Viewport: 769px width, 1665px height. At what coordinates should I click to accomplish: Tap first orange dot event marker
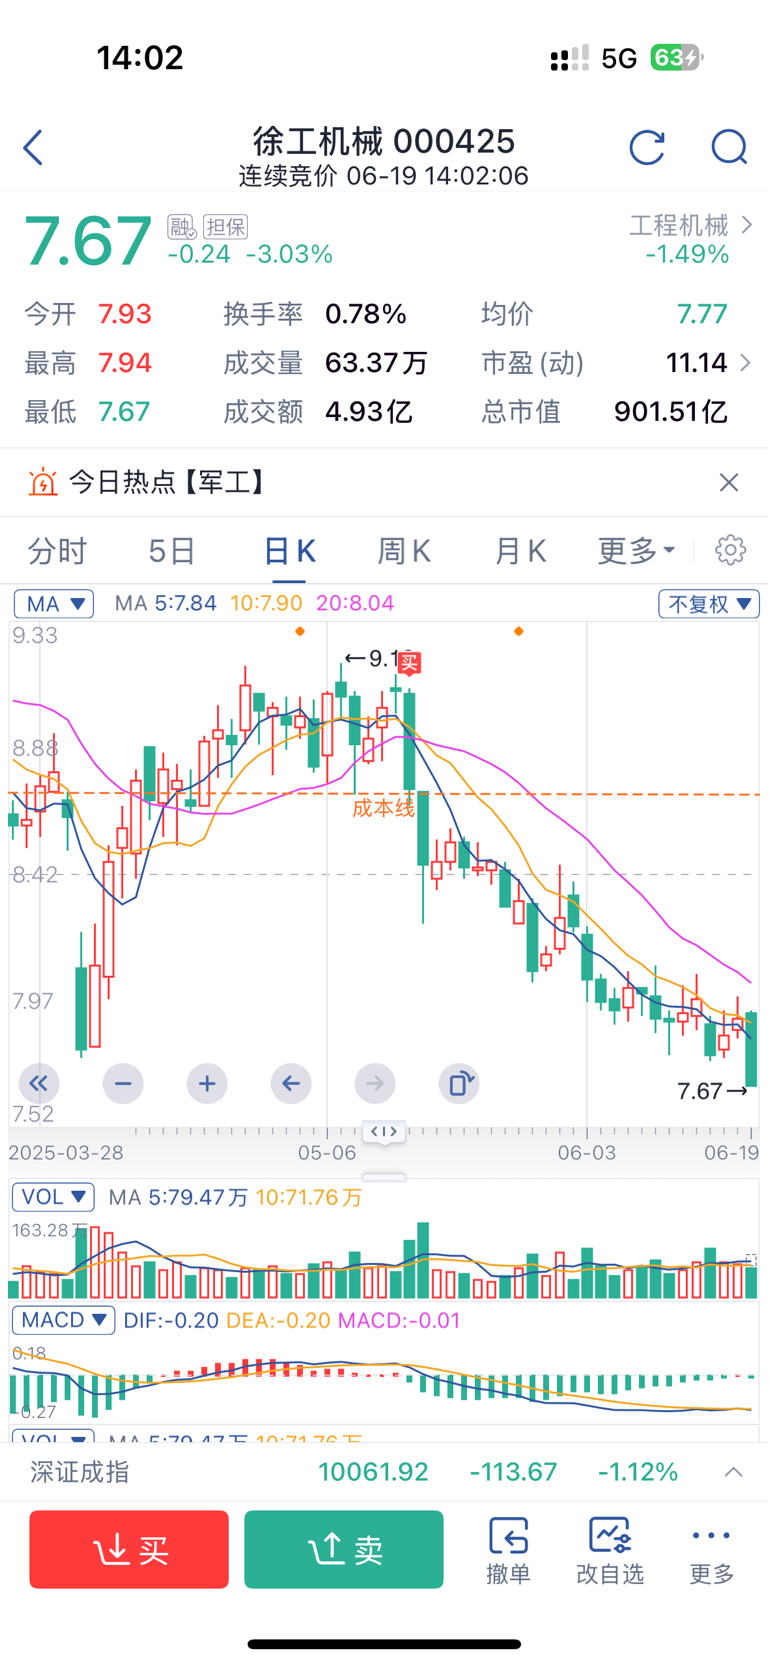click(300, 631)
